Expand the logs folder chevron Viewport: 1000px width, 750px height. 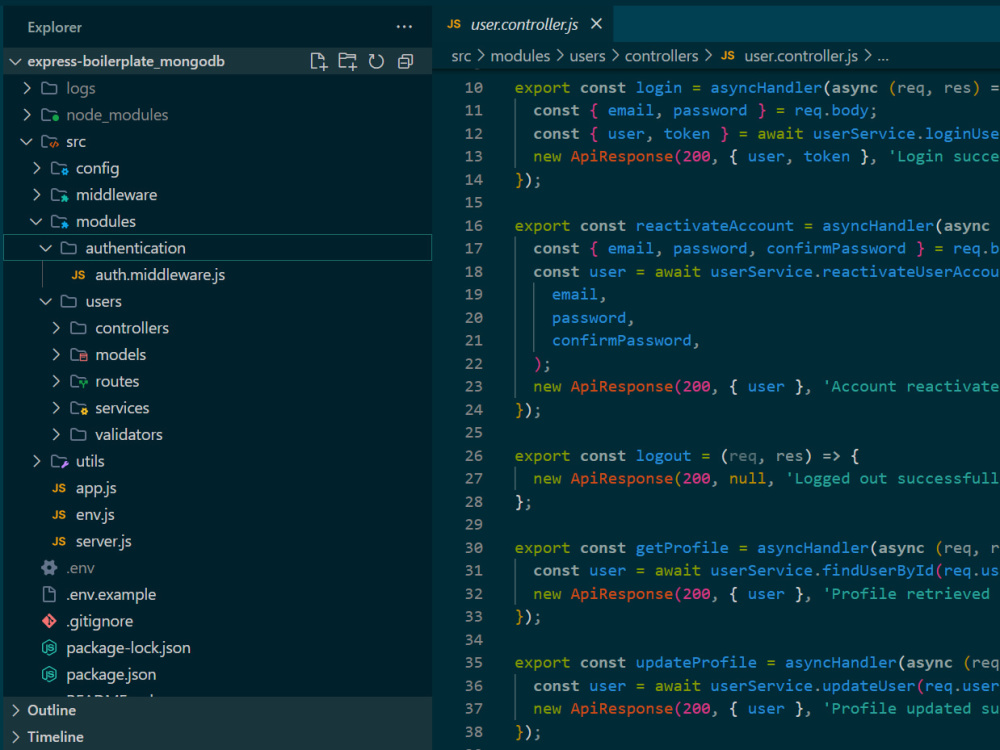tap(27, 88)
